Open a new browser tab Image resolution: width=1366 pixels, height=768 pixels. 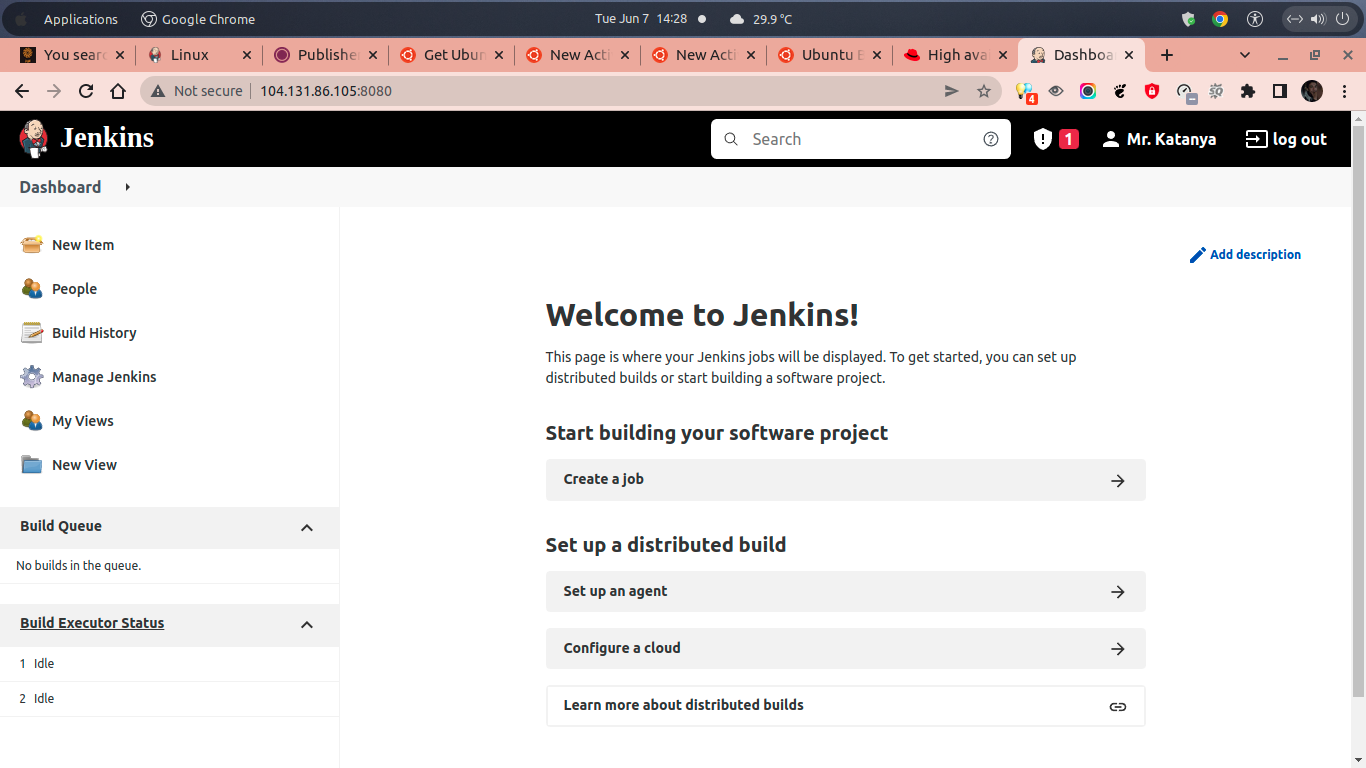click(1167, 55)
